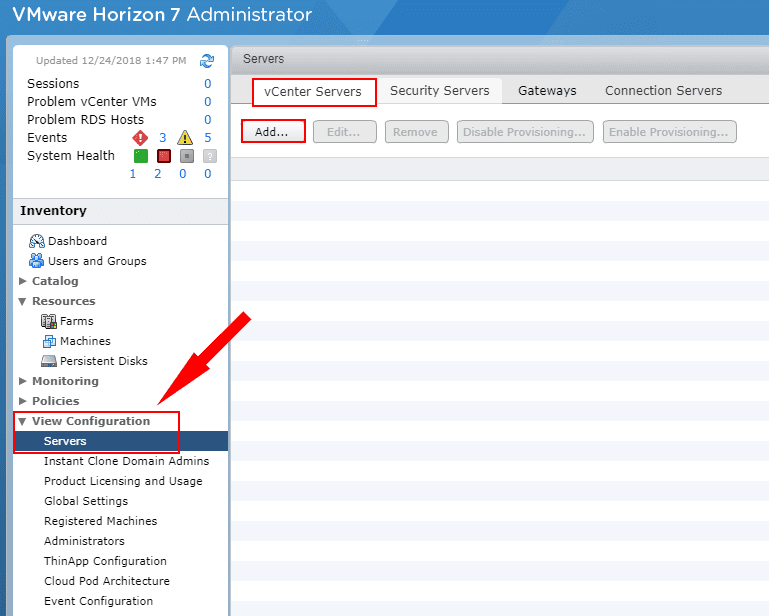This screenshot has height=616, width=769.
Task: Select Dashboard in the inventory
Action: pyautogui.click(x=77, y=241)
